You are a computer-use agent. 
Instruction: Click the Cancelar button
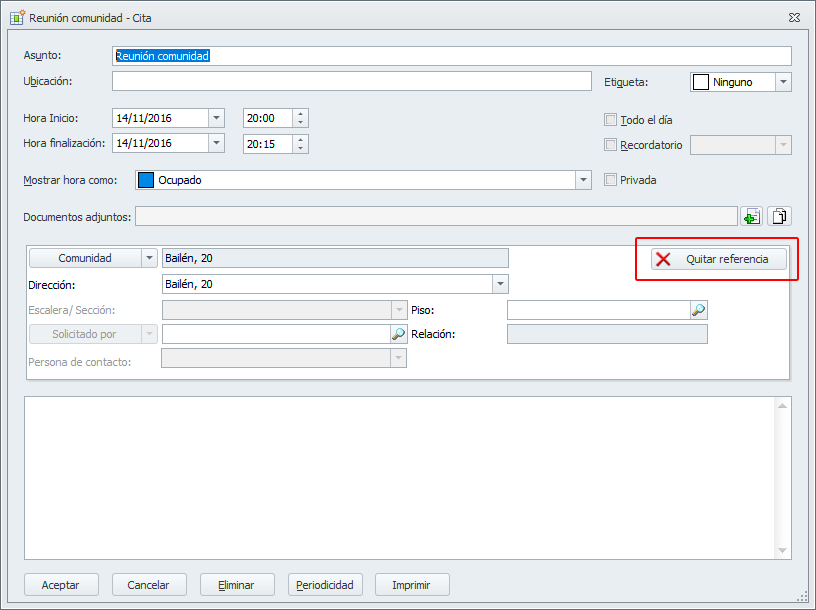tap(149, 585)
